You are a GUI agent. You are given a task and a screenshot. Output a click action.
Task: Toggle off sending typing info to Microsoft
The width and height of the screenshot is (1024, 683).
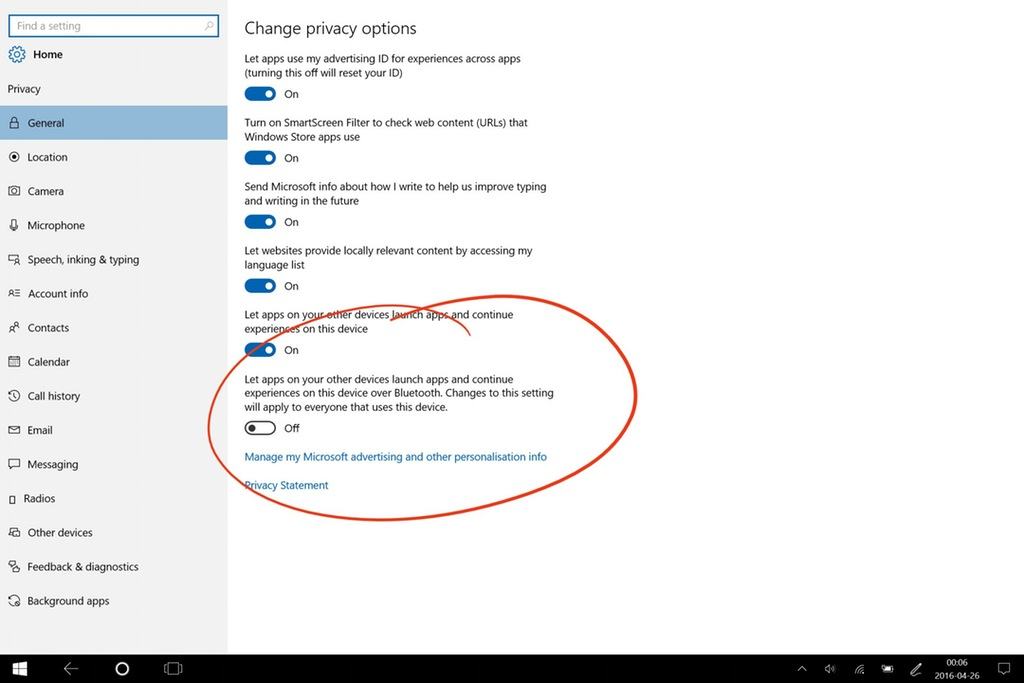pyautogui.click(x=260, y=222)
